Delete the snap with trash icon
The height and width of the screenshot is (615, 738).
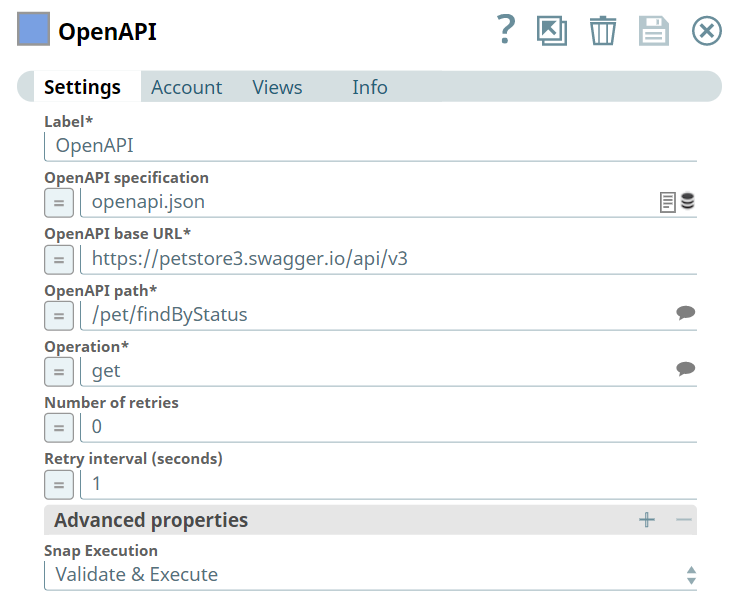click(603, 31)
